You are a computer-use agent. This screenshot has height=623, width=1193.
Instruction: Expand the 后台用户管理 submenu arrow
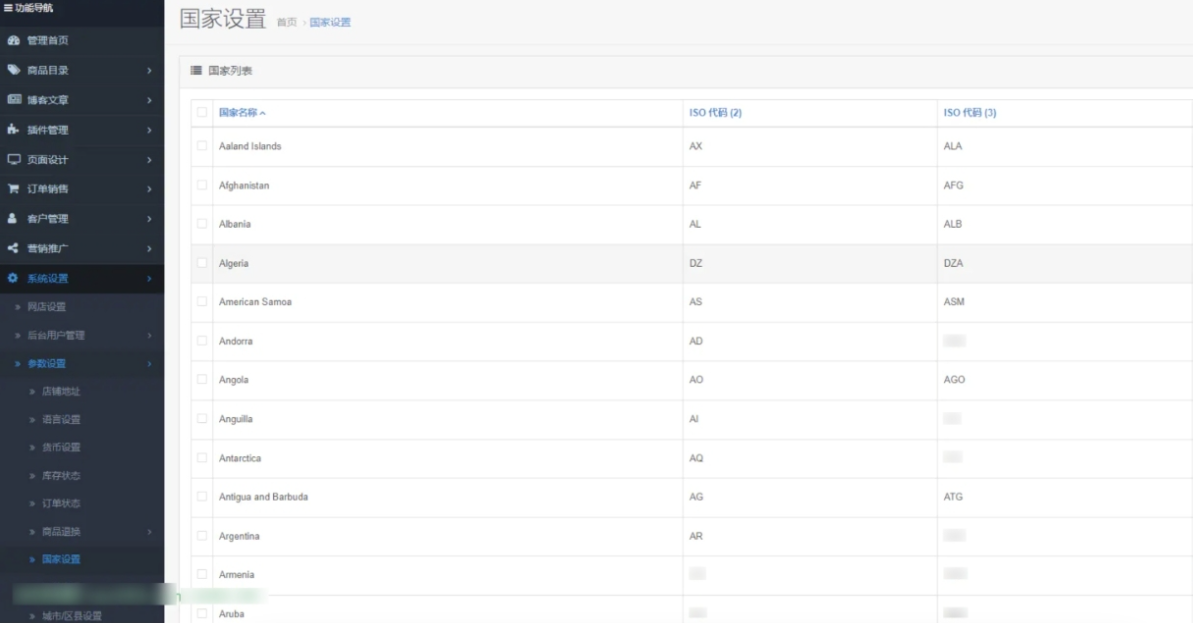[x=148, y=335]
